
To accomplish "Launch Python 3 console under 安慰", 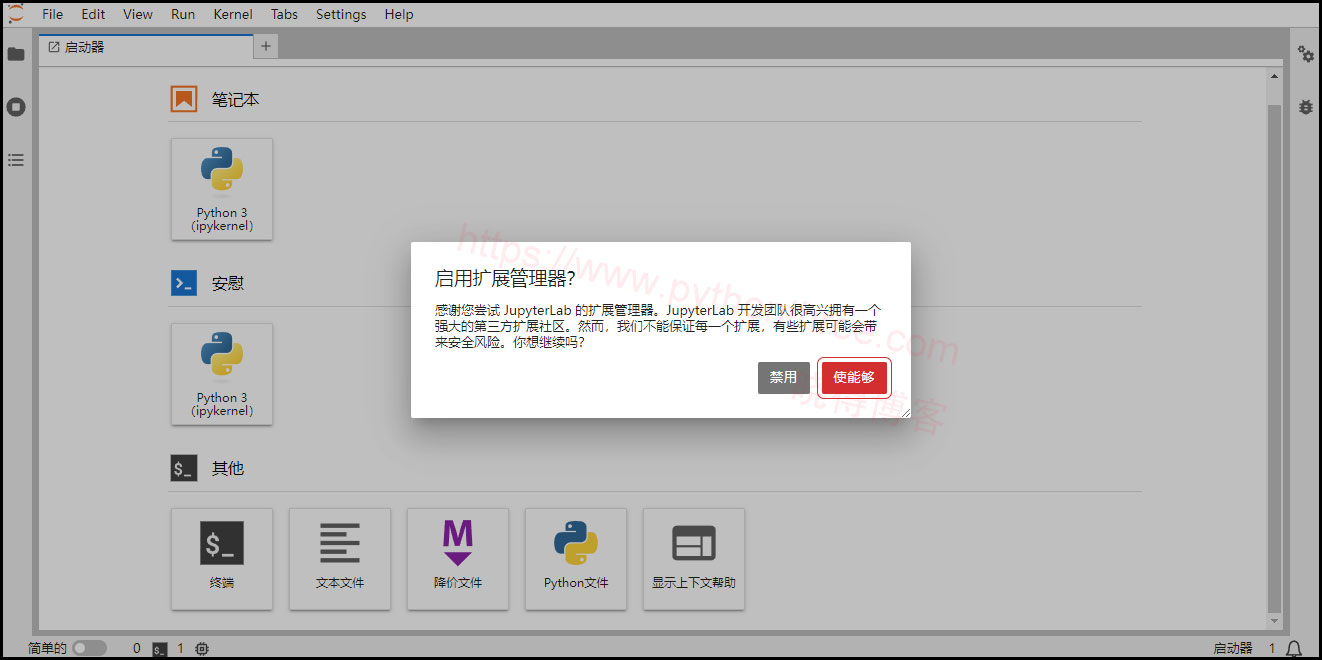I will click(x=222, y=374).
